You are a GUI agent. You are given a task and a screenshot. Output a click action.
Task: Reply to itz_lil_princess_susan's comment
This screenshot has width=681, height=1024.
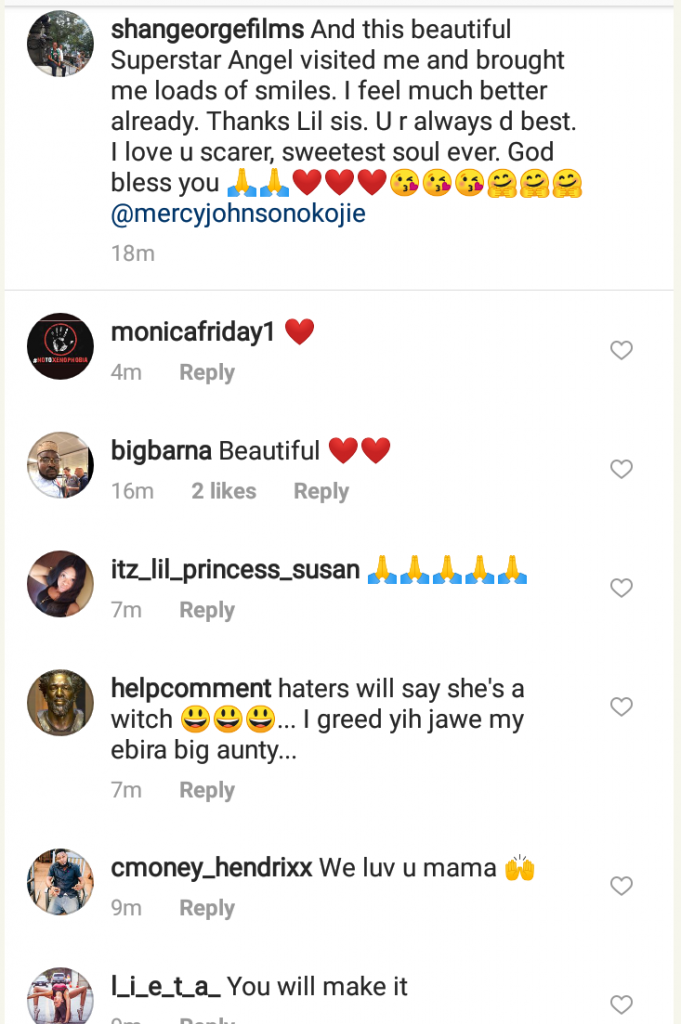[207, 611]
